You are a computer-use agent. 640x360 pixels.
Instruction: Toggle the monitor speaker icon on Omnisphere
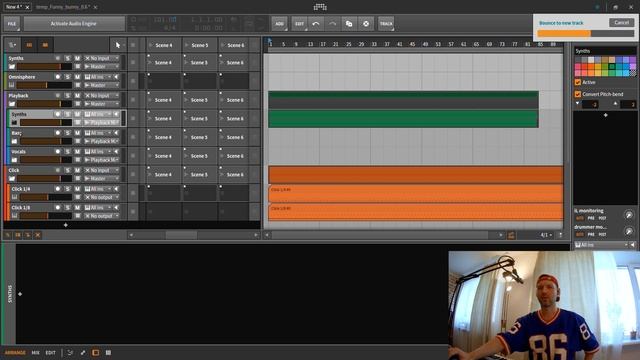click(x=116, y=77)
